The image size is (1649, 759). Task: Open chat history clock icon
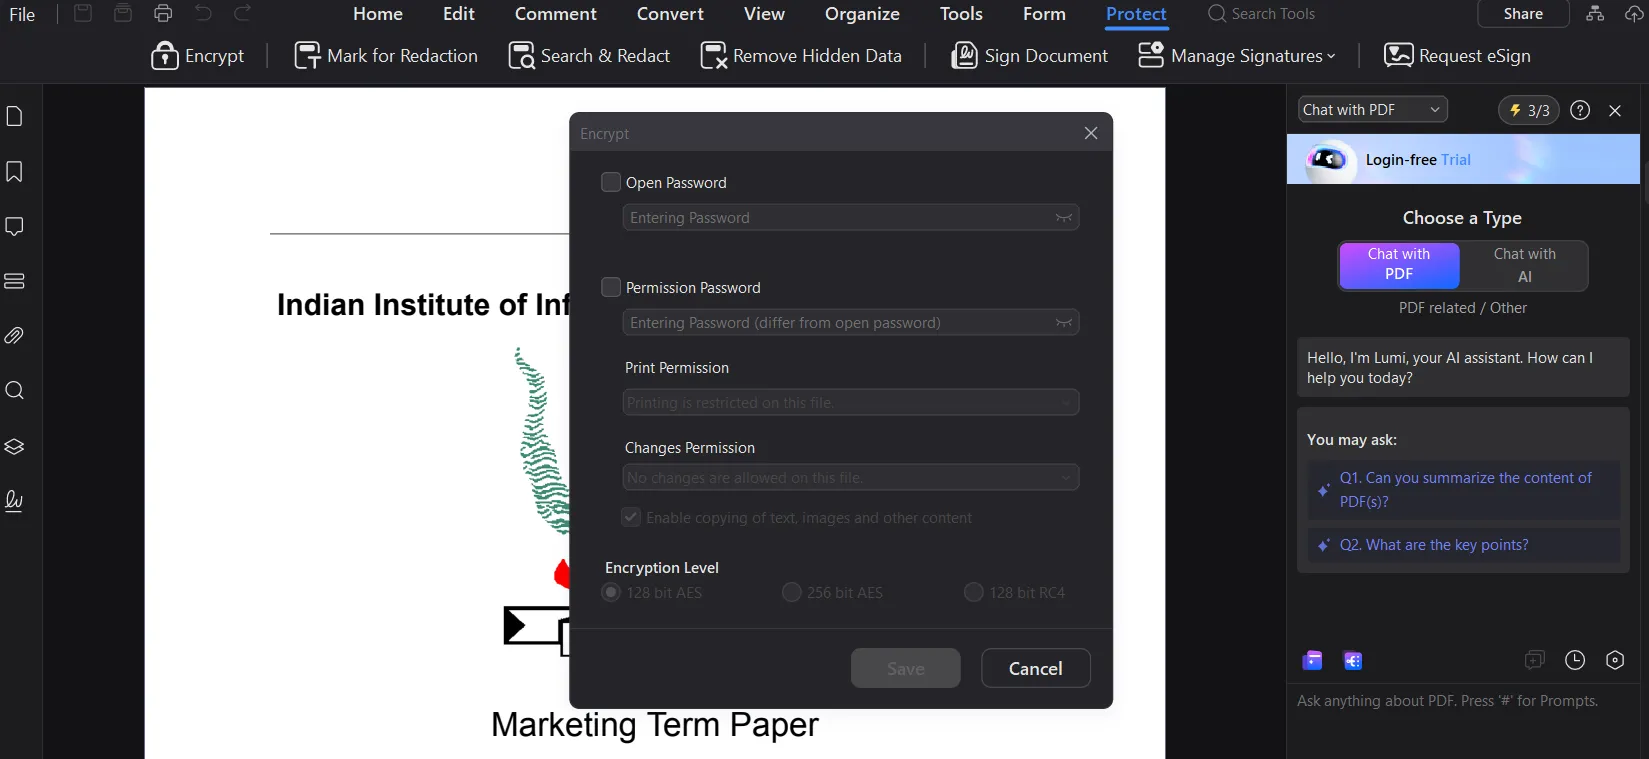pyautogui.click(x=1575, y=660)
